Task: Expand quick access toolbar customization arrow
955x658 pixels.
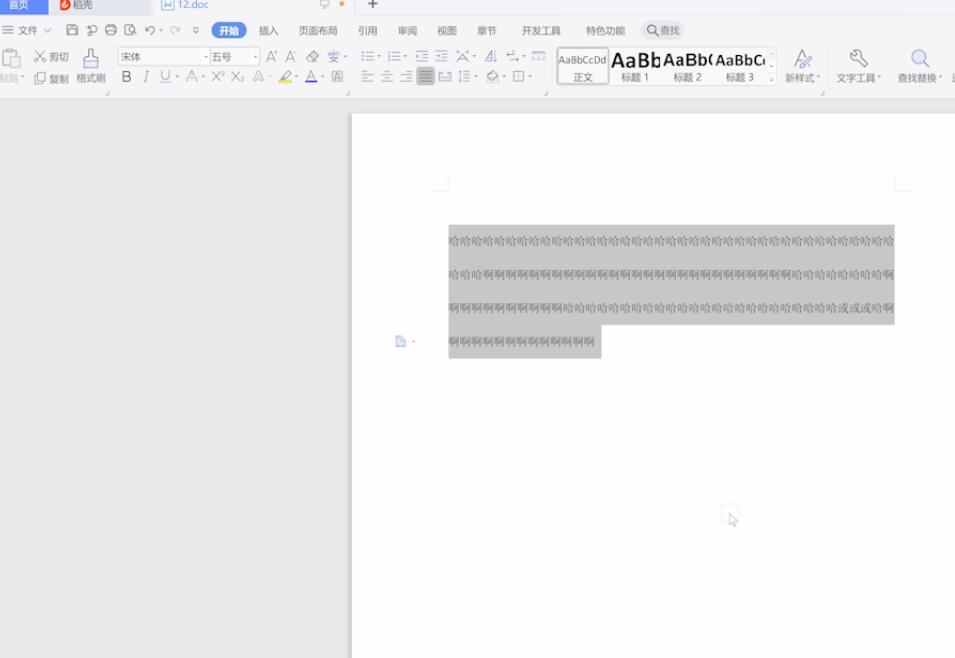Action: pos(196,30)
